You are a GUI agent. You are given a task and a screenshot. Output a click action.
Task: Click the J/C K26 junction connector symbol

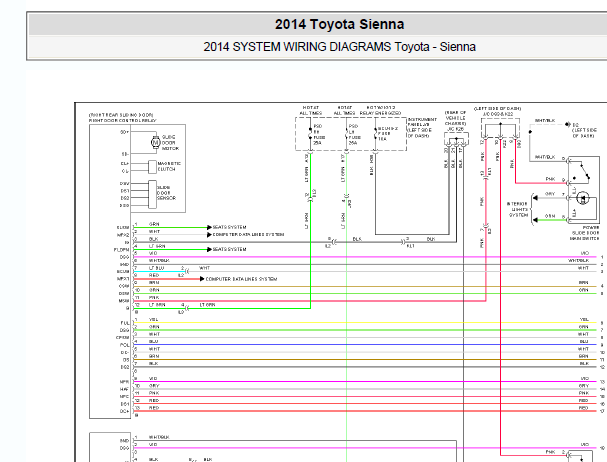456,139
